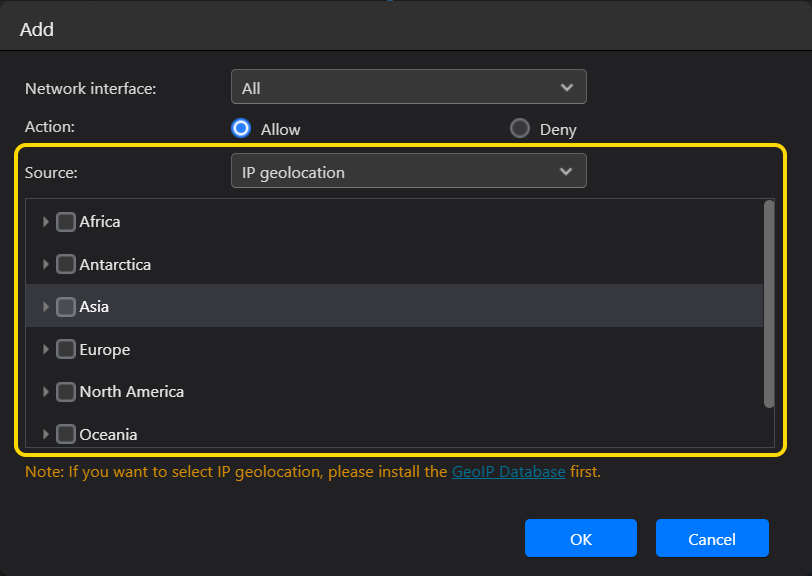This screenshot has width=812, height=576.
Task: Open the GeoIP Database link
Action: pyautogui.click(x=509, y=472)
